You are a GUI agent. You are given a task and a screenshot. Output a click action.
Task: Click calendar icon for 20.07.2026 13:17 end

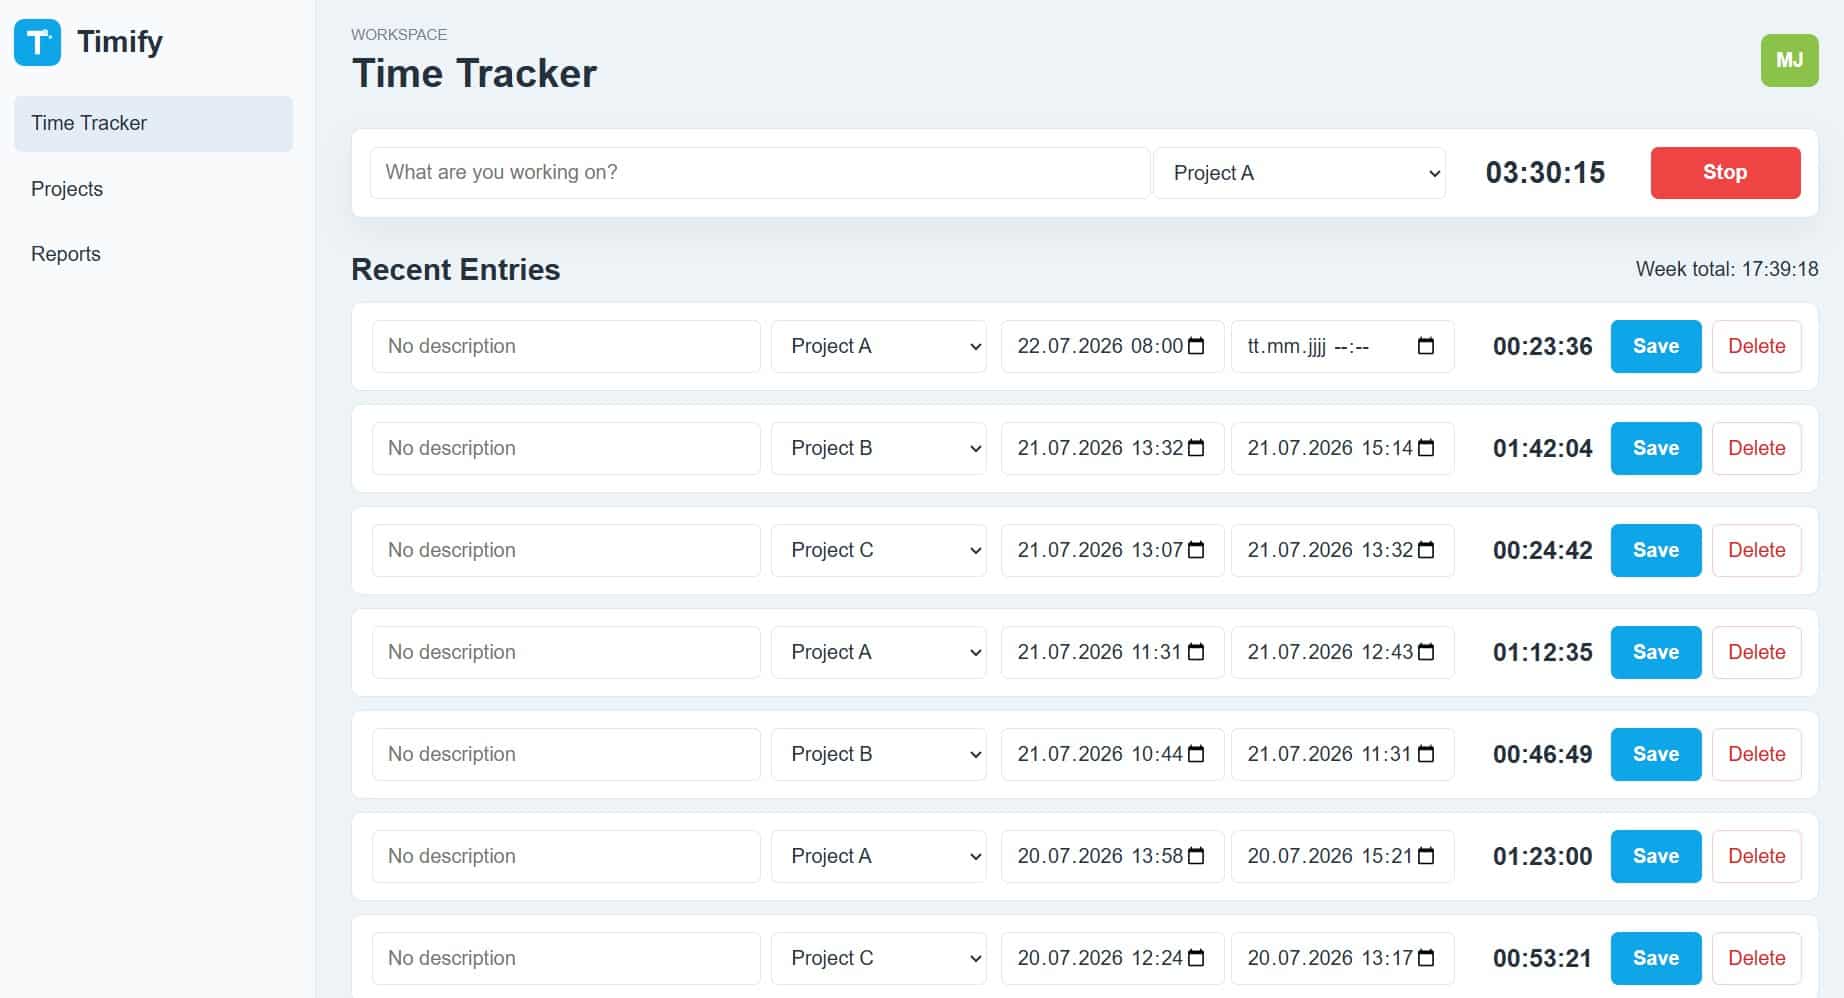pos(1426,958)
